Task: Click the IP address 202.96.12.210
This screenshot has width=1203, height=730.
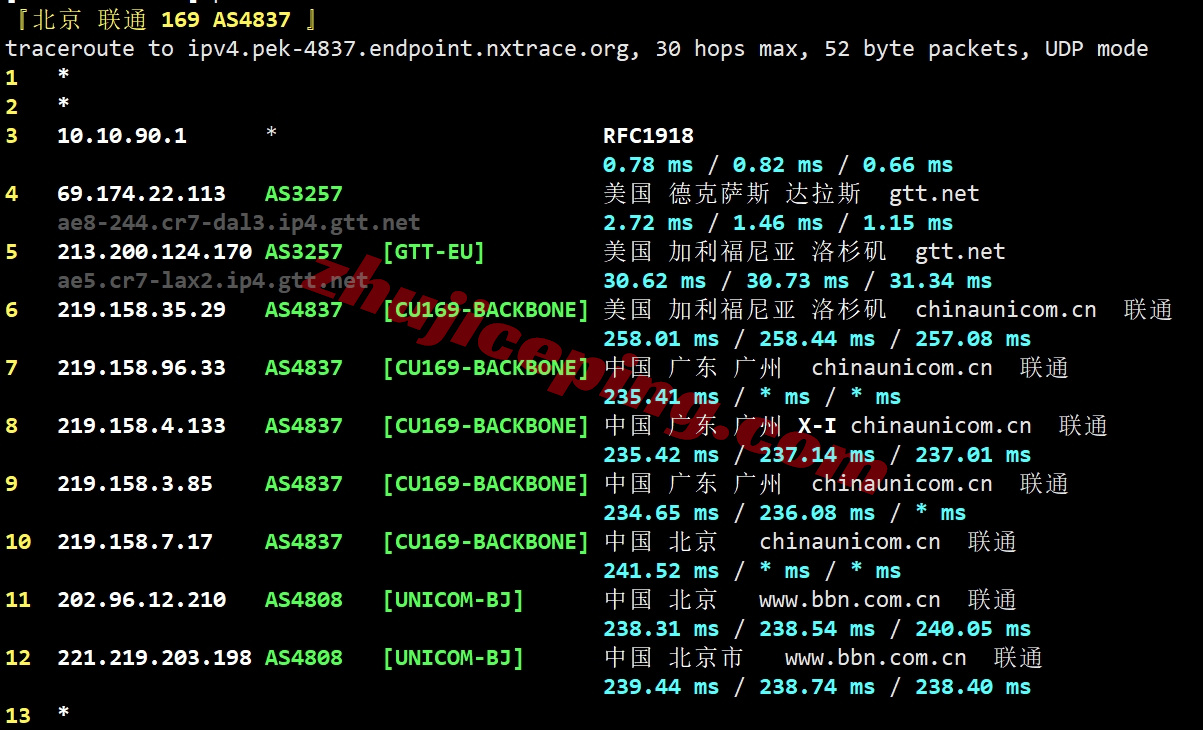Action: point(141,600)
